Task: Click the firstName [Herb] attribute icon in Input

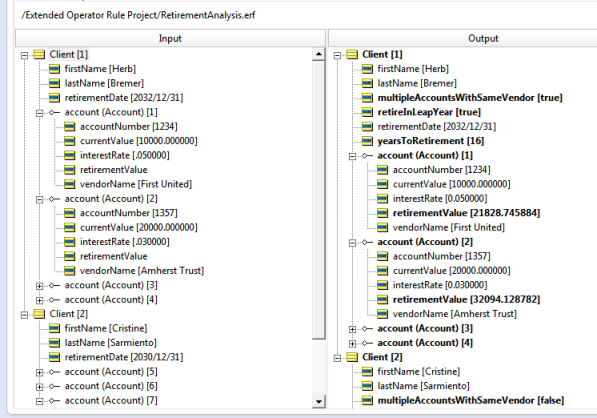Action: tap(54, 69)
